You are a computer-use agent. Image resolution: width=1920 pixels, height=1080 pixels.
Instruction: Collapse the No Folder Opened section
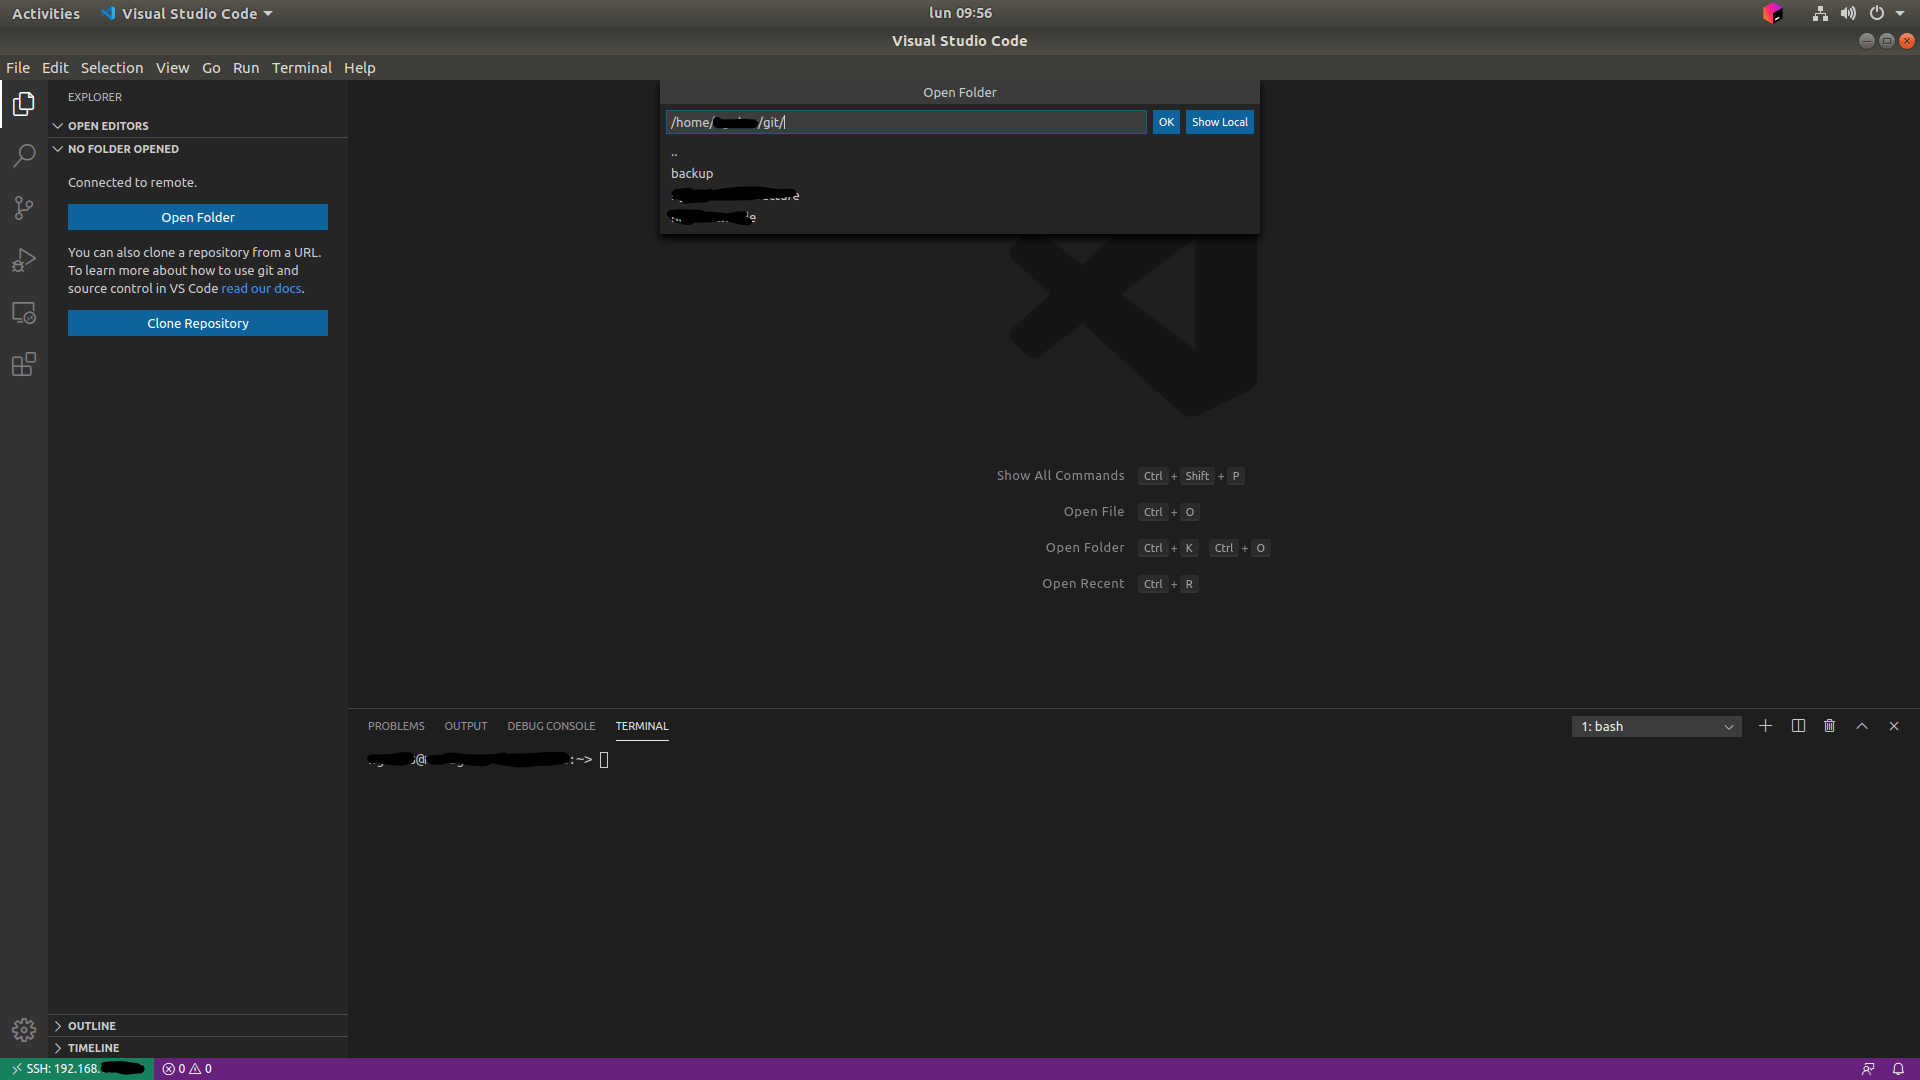pos(198,149)
